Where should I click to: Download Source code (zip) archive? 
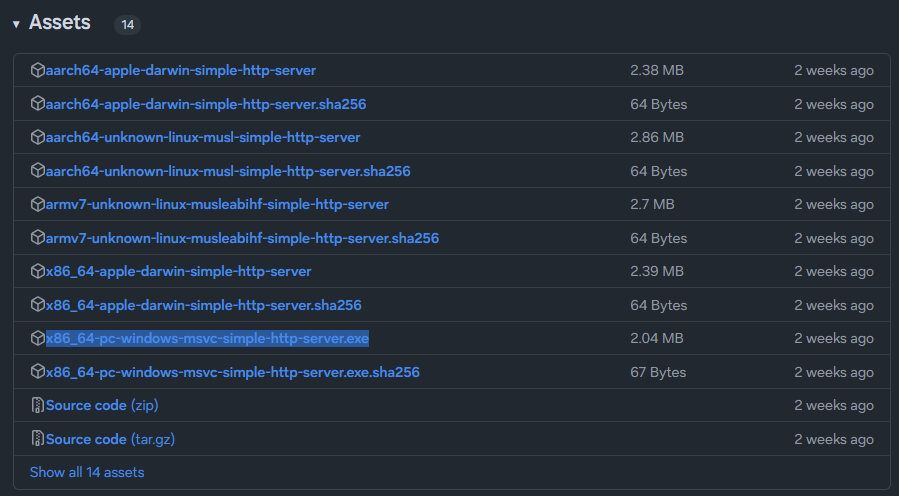[x=102, y=406]
